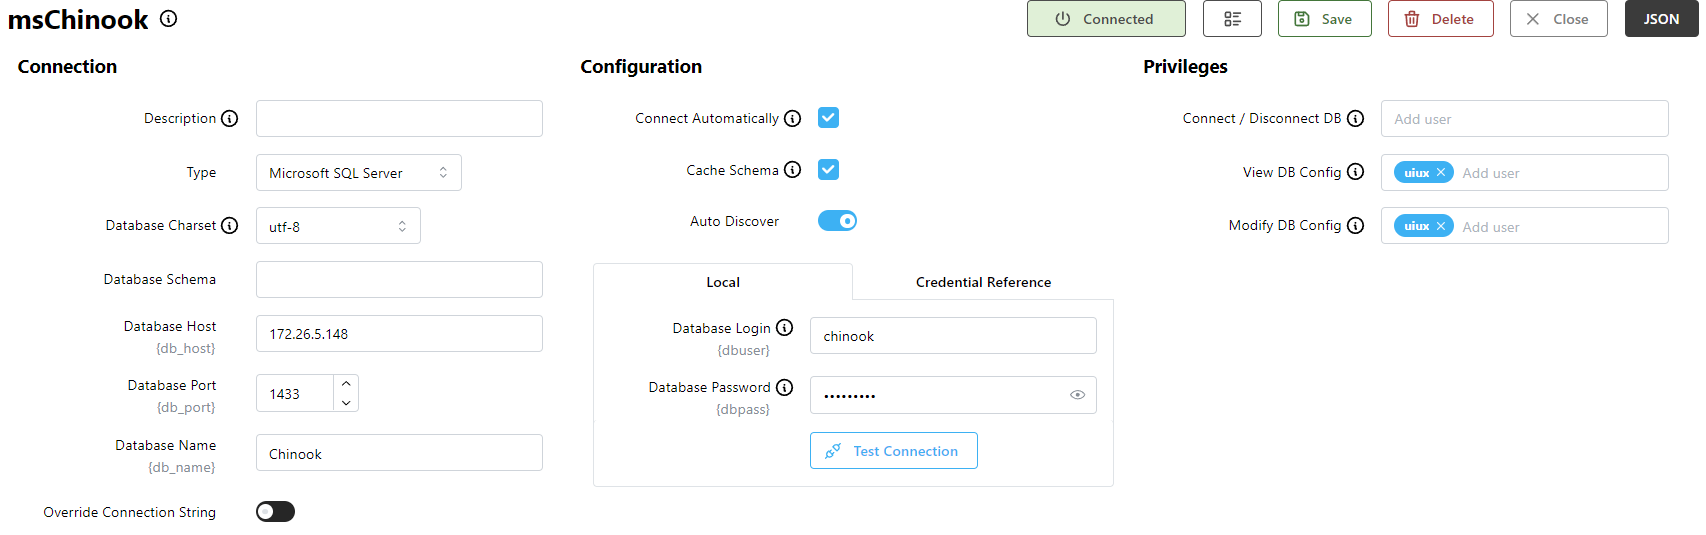The image size is (1706, 535).
Task: Click info icon beside Database Login
Action: [x=785, y=328]
